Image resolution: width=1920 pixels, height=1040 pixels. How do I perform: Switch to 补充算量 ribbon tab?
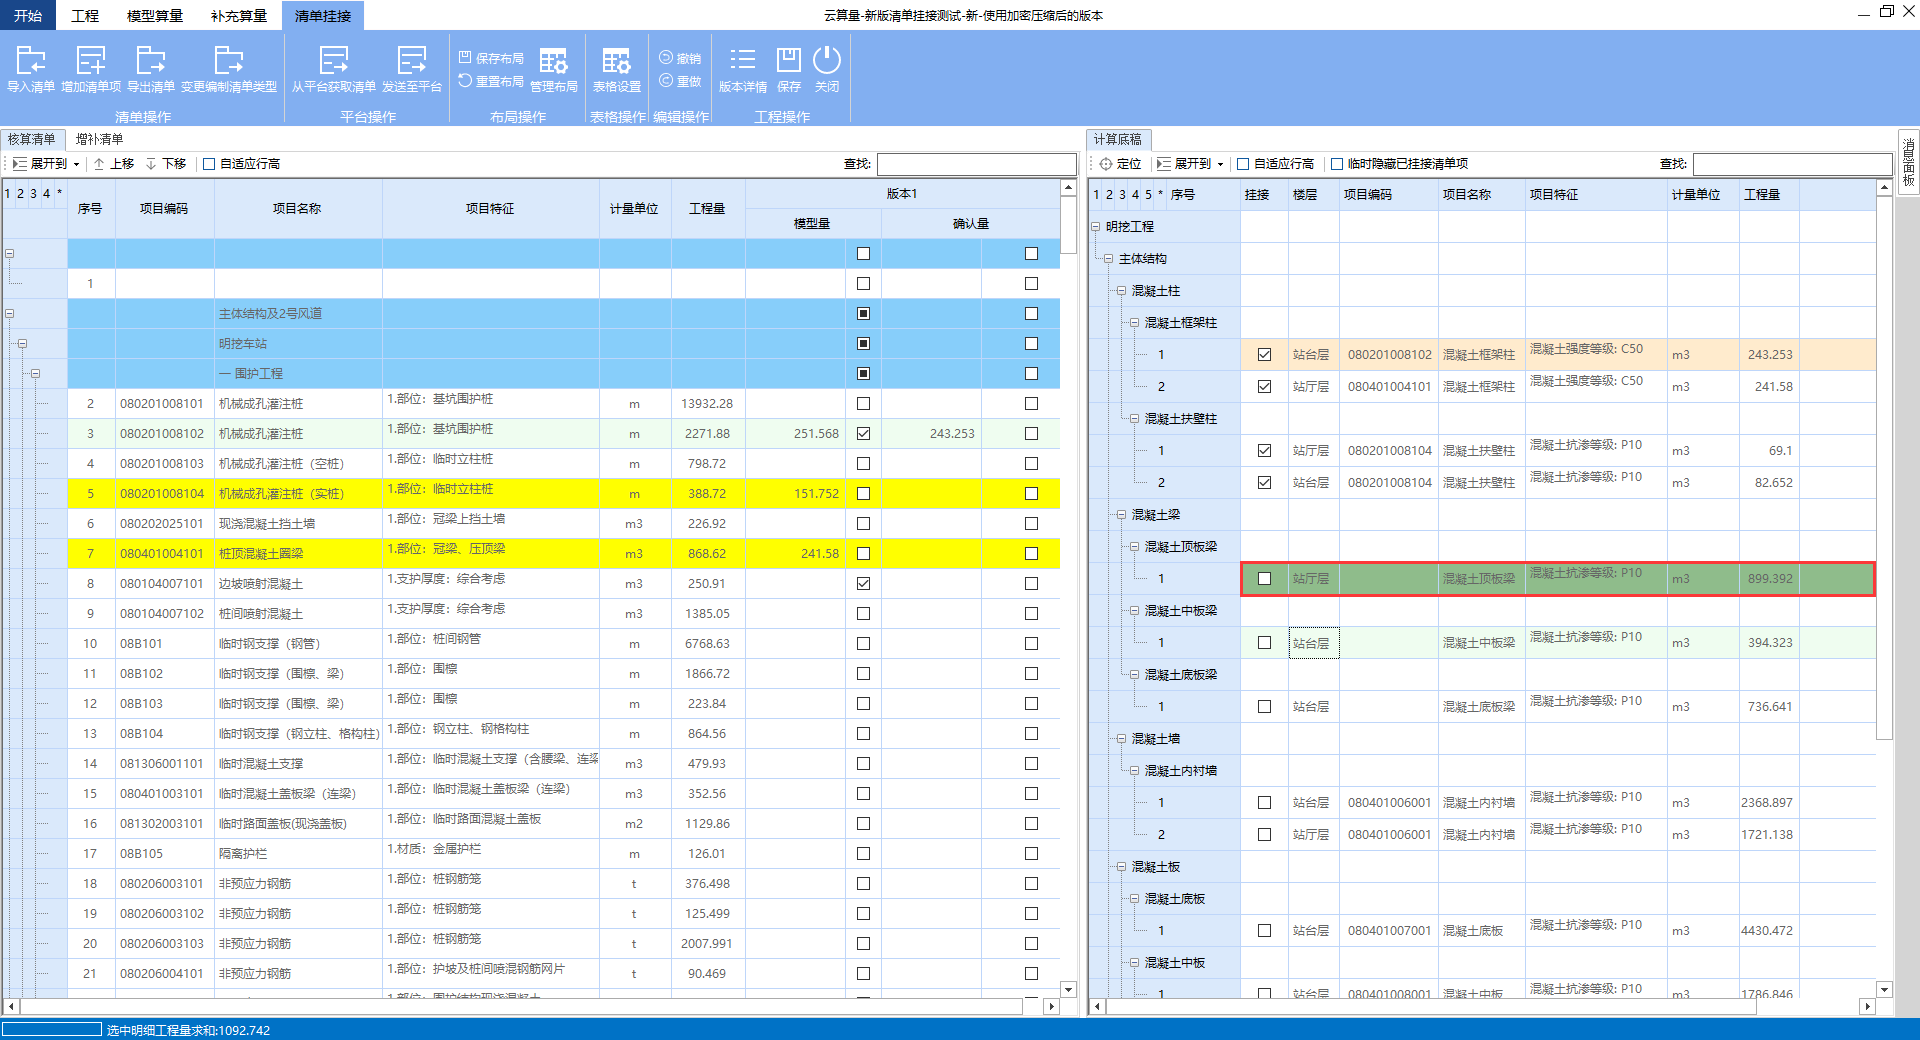239,16
